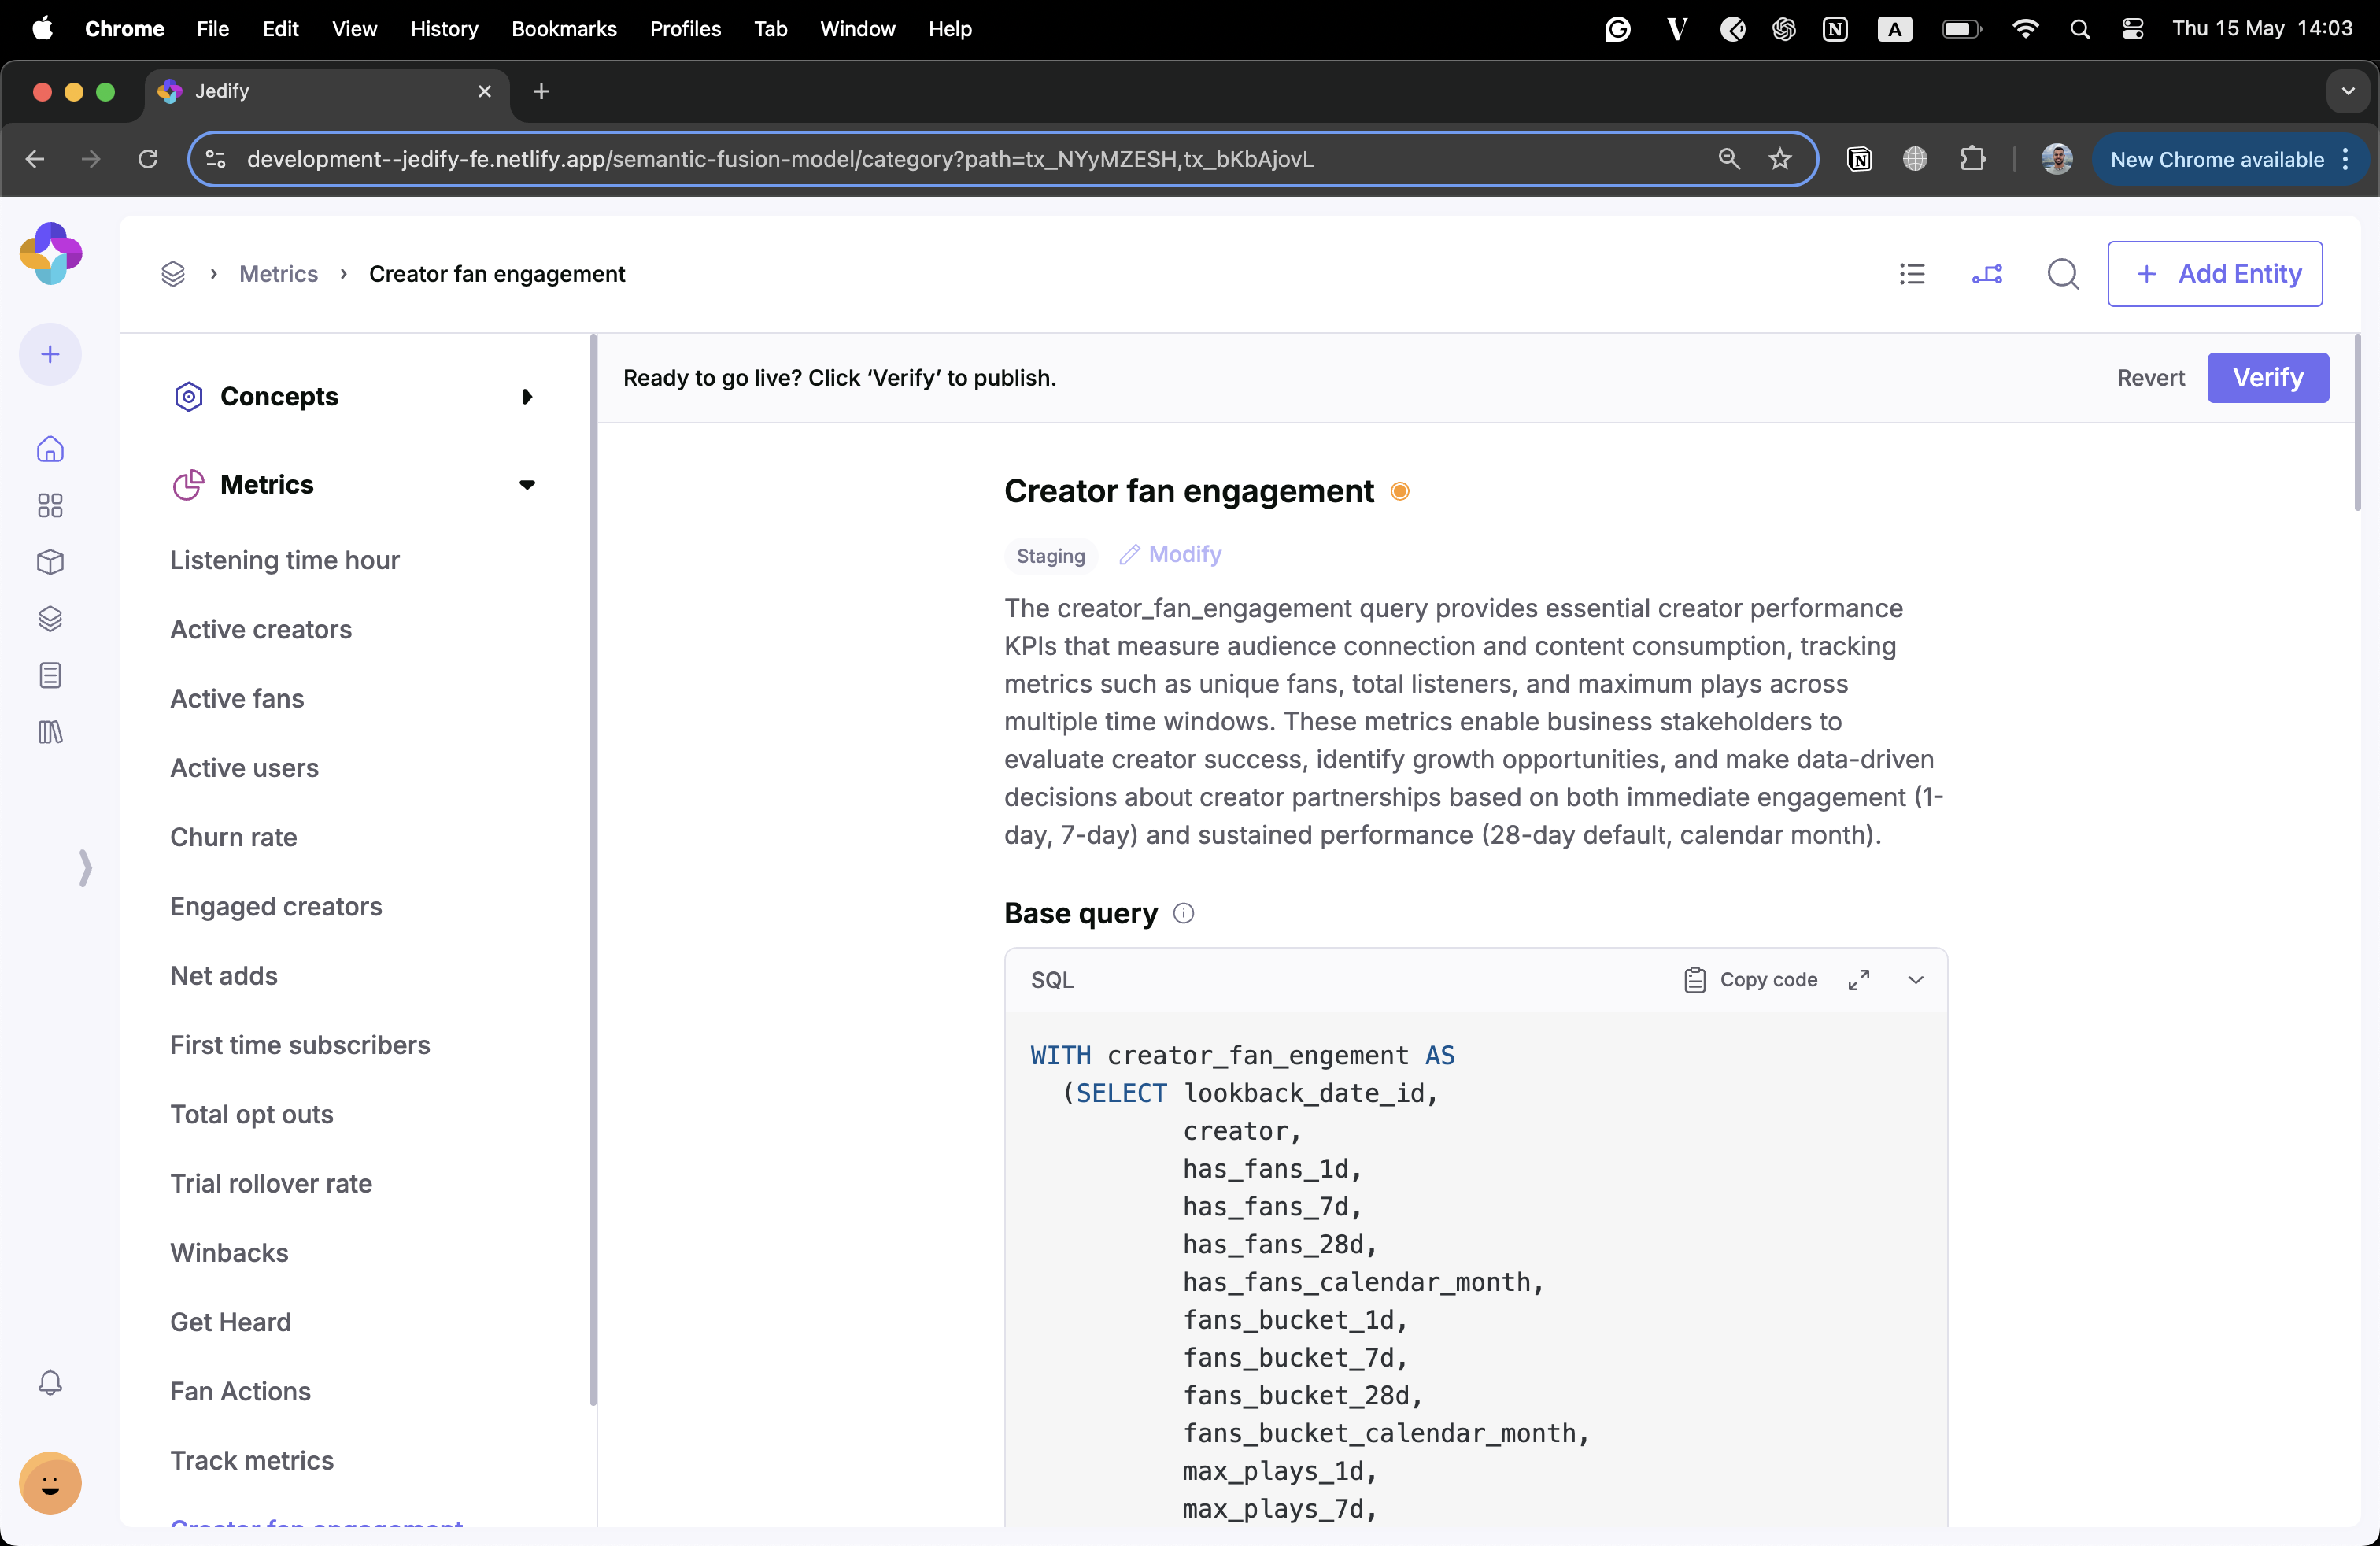This screenshot has height=1546, width=2380.
Task: Click the info icon next to Base query
Action: click(1183, 913)
